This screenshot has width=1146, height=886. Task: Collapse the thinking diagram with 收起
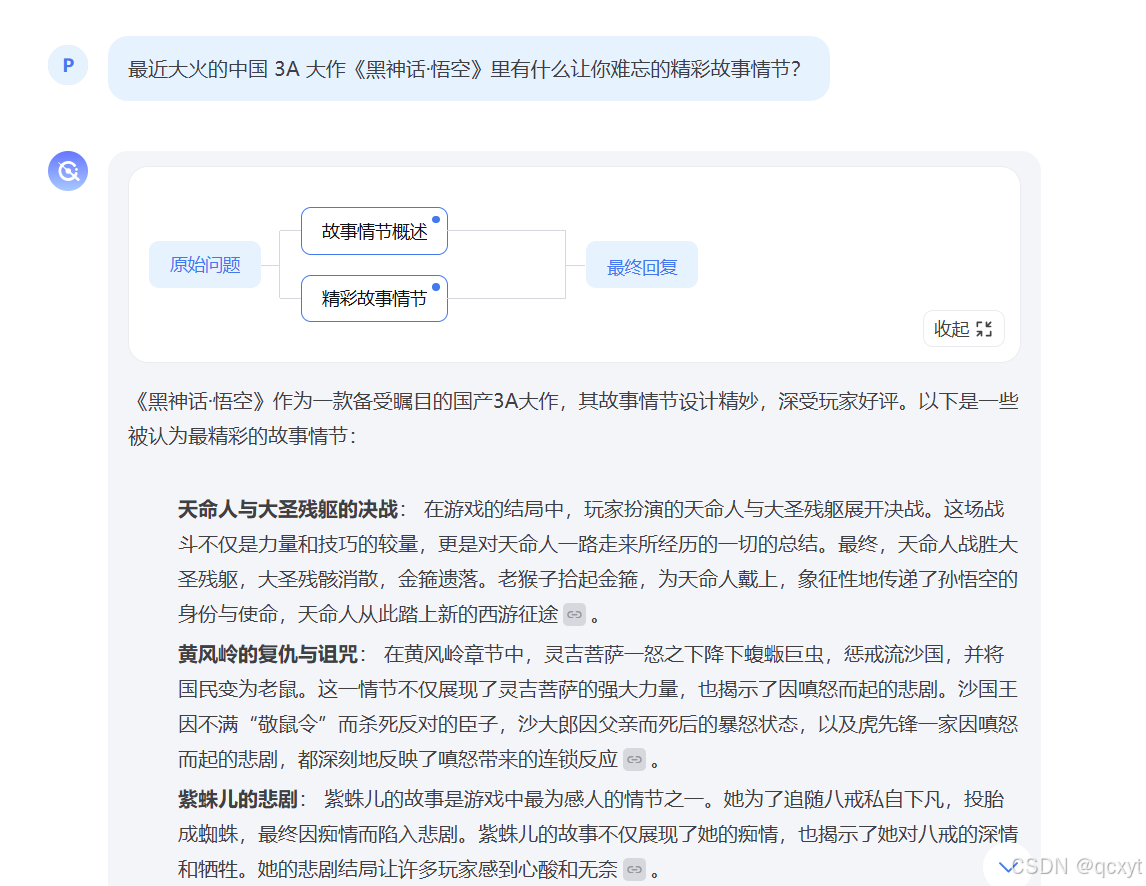tap(963, 329)
